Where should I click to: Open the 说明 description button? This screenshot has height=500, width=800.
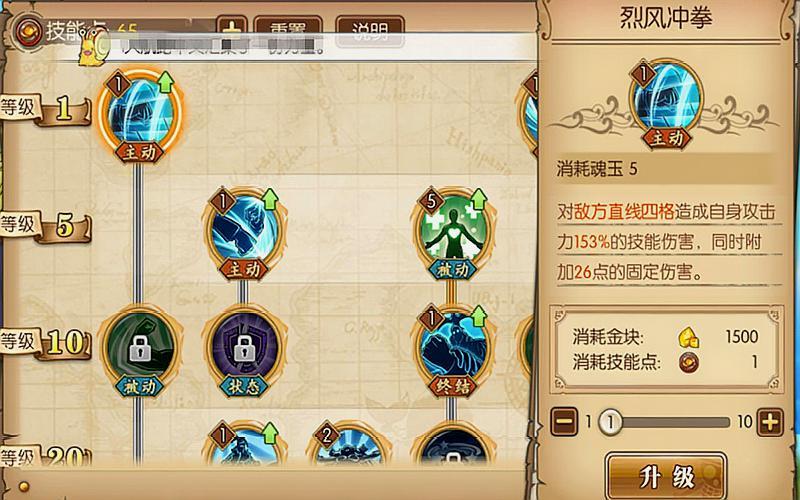click(x=370, y=31)
